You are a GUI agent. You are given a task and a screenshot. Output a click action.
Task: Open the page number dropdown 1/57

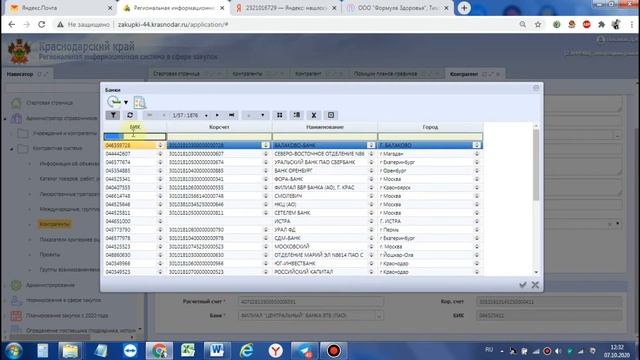coord(206,116)
